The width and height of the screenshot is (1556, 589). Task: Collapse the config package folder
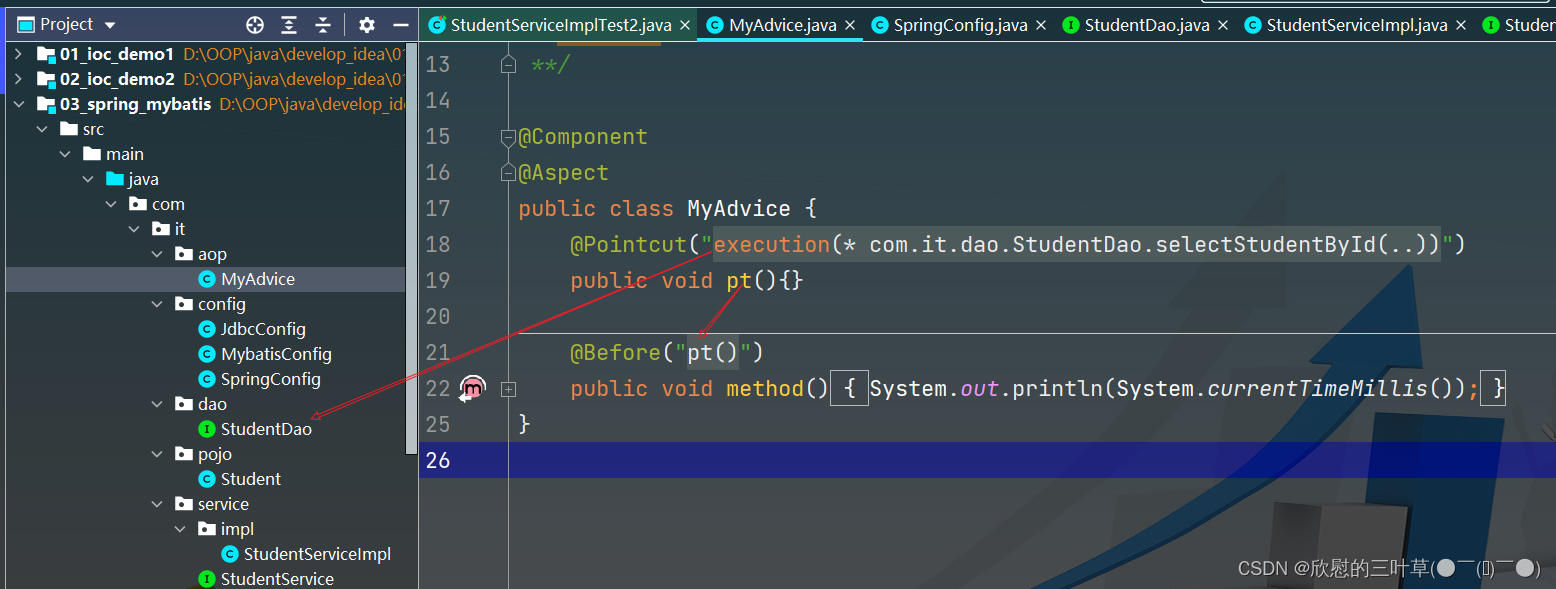pyautogui.click(x=157, y=304)
